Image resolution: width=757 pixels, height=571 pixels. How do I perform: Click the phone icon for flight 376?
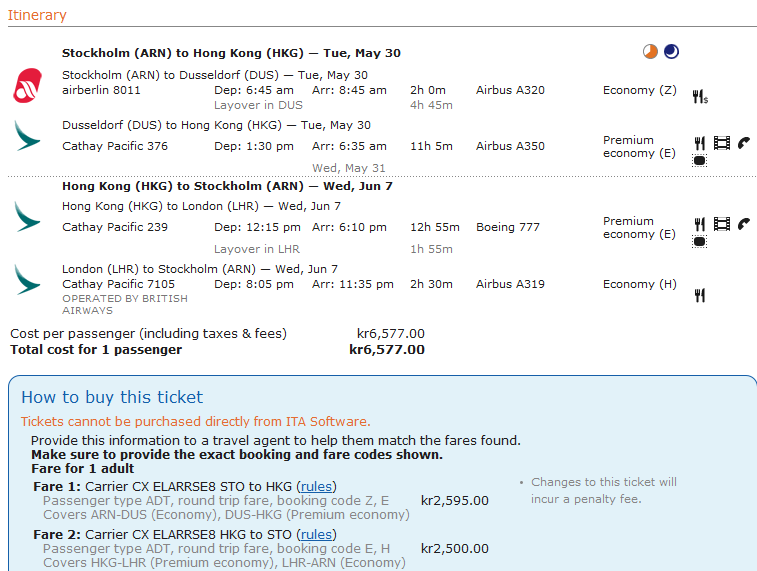tap(743, 143)
